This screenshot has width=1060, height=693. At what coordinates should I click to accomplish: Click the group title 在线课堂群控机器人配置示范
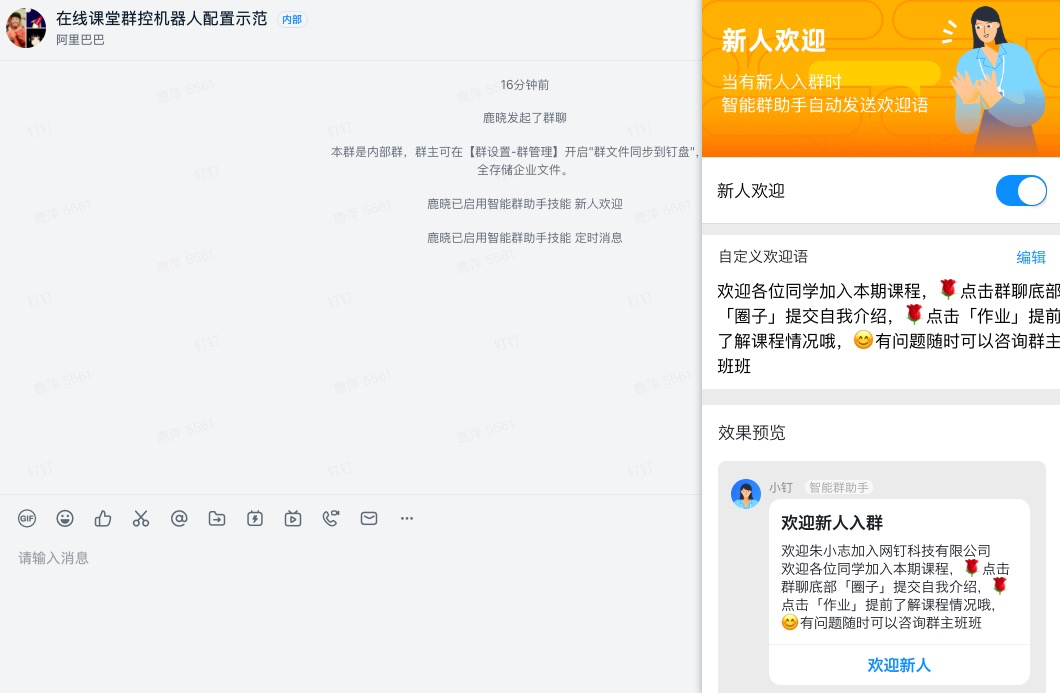coord(162,18)
